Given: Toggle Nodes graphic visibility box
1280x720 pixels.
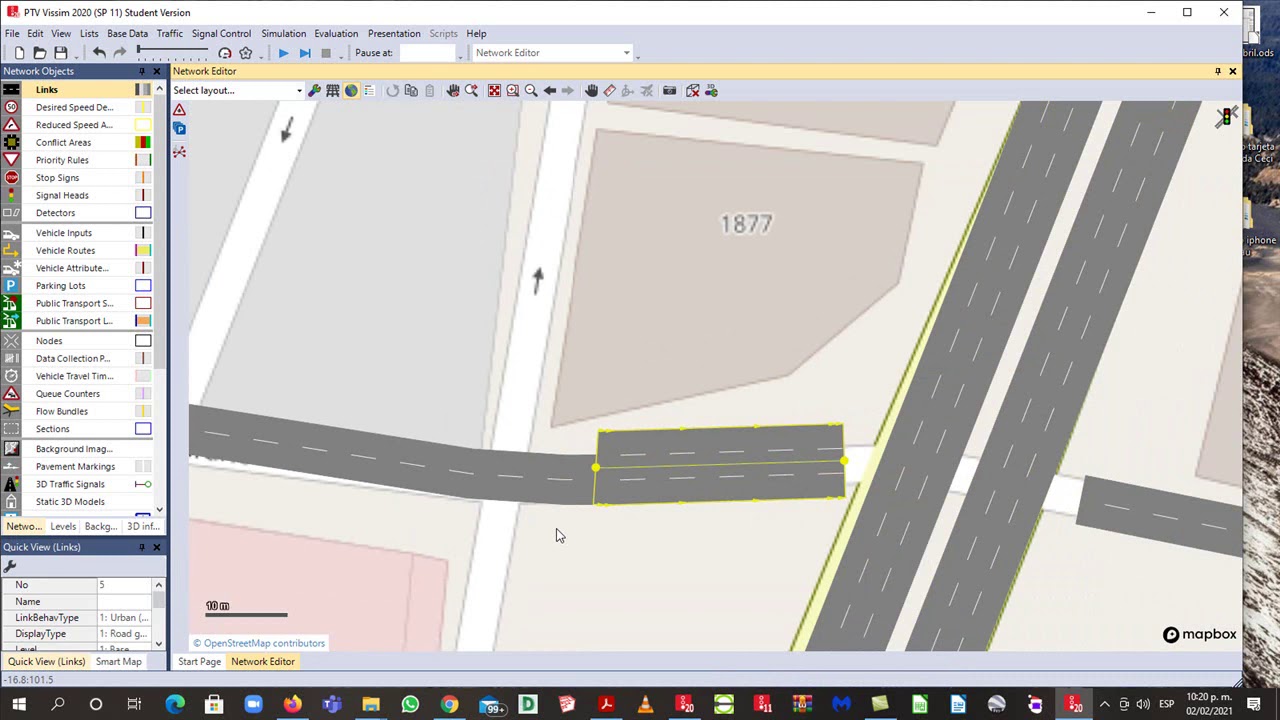Looking at the screenshot, I should point(143,341).
